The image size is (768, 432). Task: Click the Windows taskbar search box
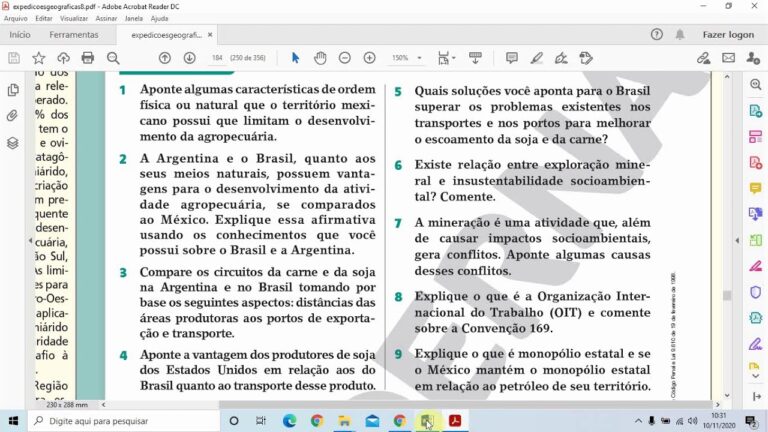123,421
